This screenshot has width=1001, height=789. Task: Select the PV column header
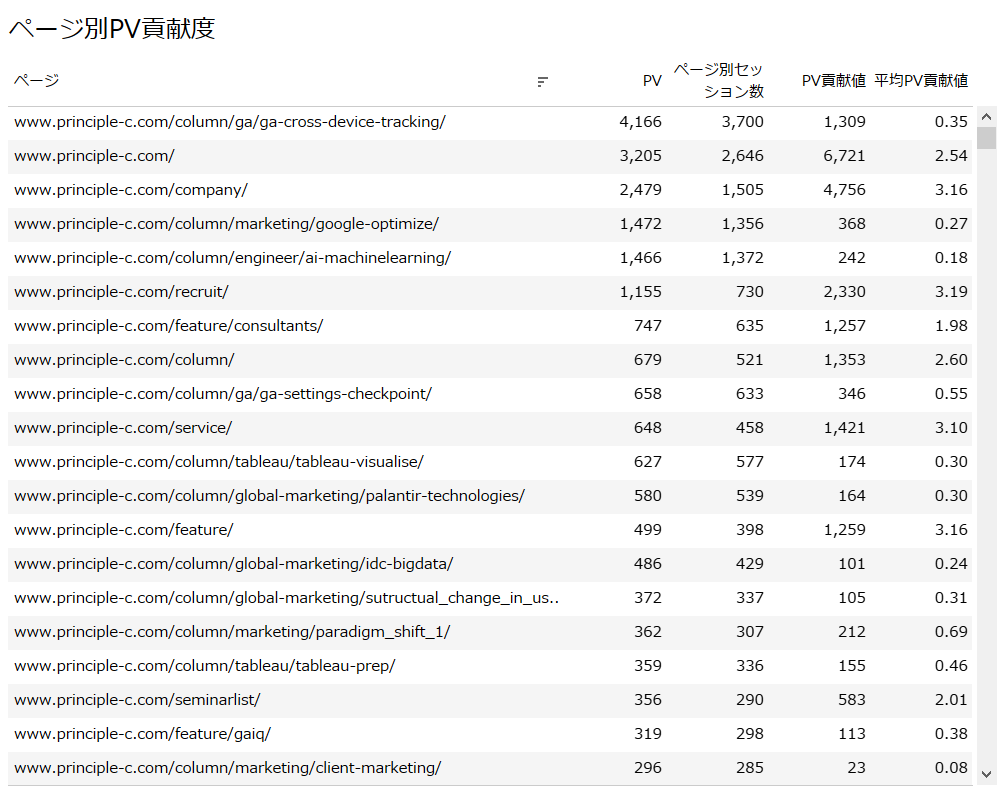click(651, 81)
